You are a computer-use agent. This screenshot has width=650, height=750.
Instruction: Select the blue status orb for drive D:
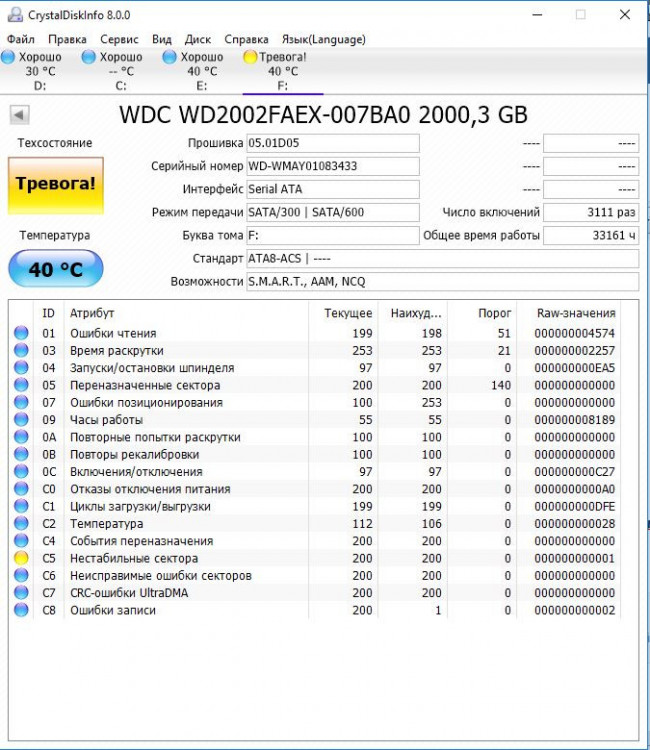click(x=8, y=57)
